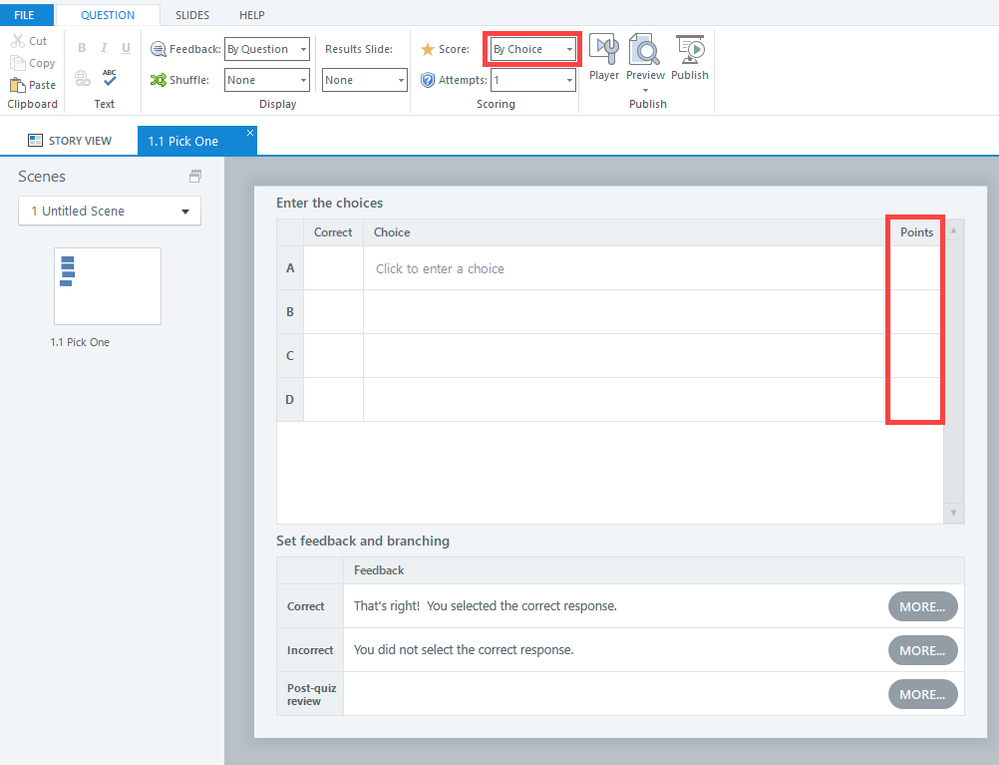The image size is (999, 765).
Task: Click MORE button for Correct feedback
Action: [922, 606]
